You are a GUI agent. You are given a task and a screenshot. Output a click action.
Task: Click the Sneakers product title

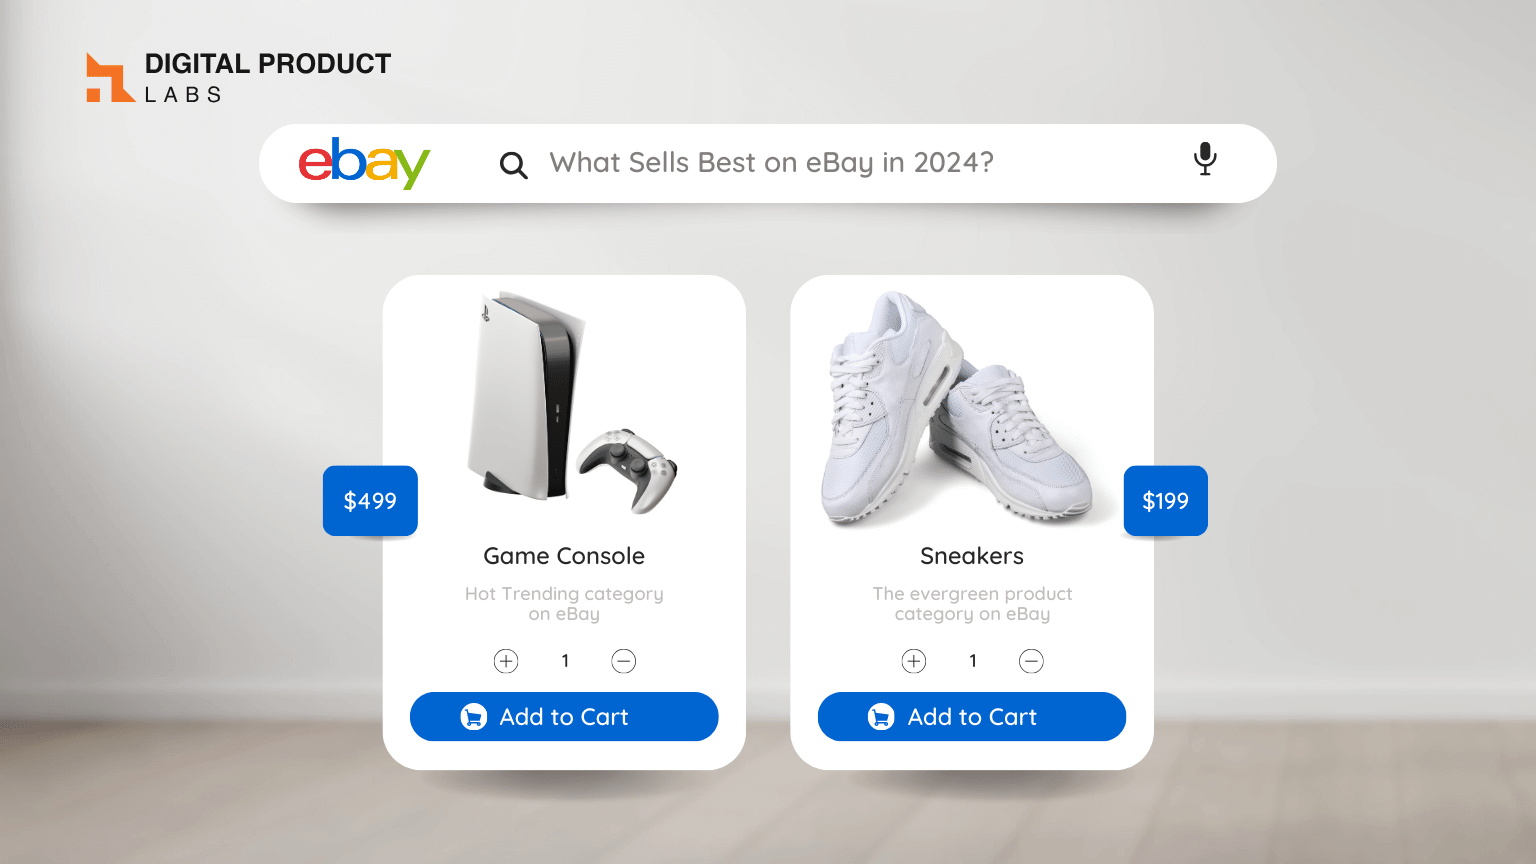[972, 556]
